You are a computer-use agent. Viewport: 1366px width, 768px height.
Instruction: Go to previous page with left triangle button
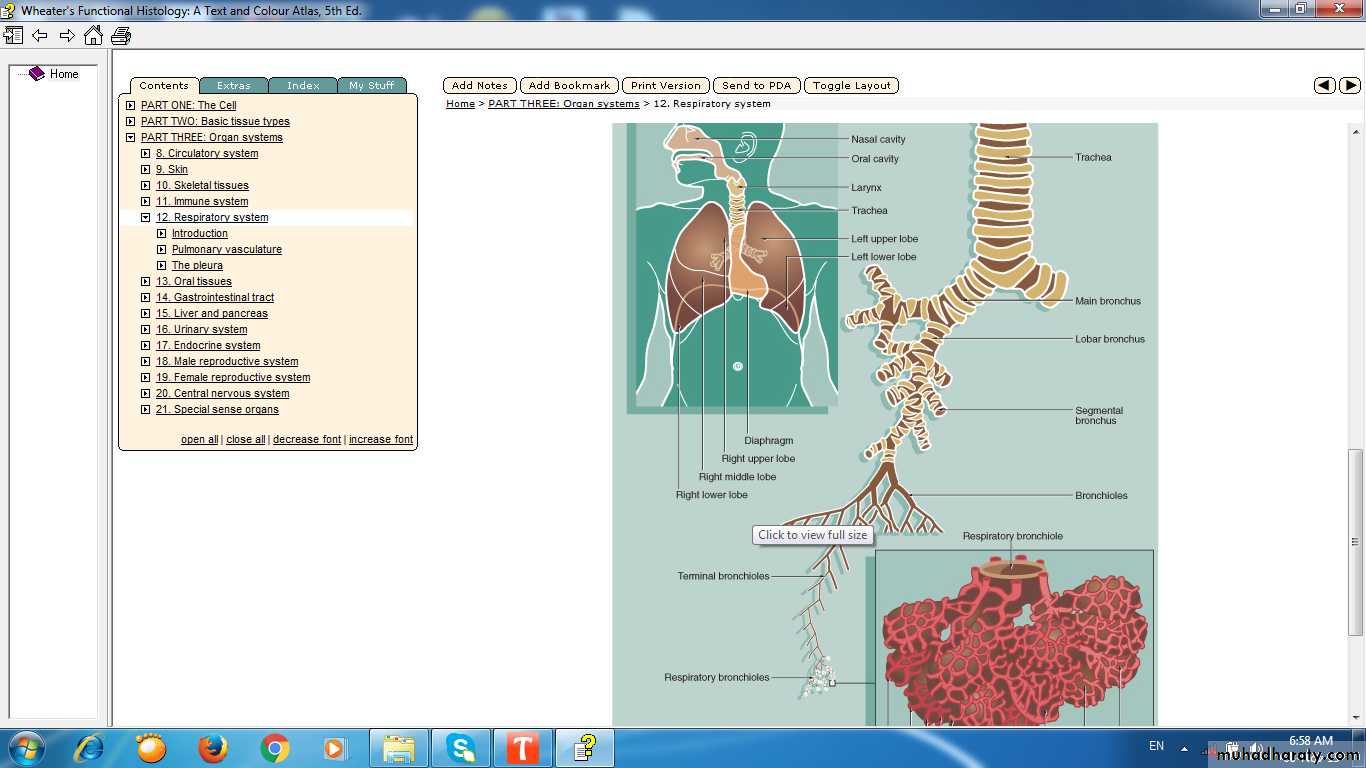coord(1324,86)
